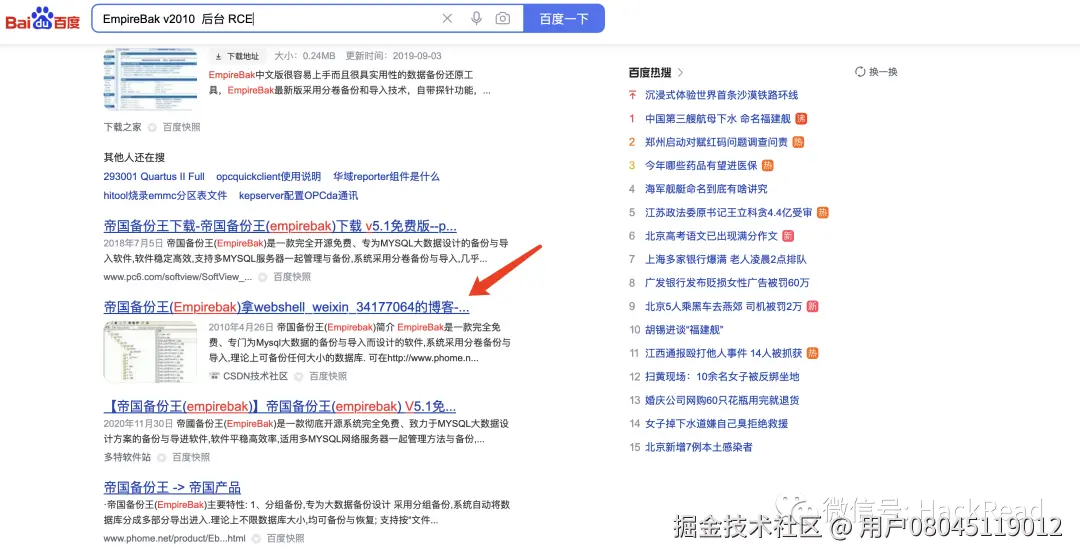Open result 【帝国备份王(empirebak)】V5.1免
The height and width of the screenshot is (558, 1080).
(280, 406)
